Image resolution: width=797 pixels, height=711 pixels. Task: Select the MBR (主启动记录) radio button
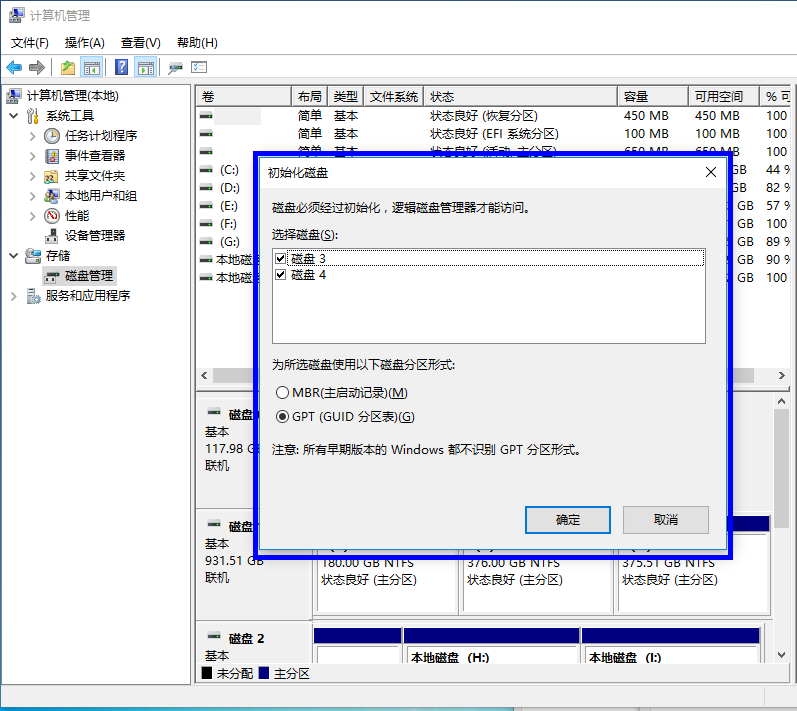click(x=282, y=393)
